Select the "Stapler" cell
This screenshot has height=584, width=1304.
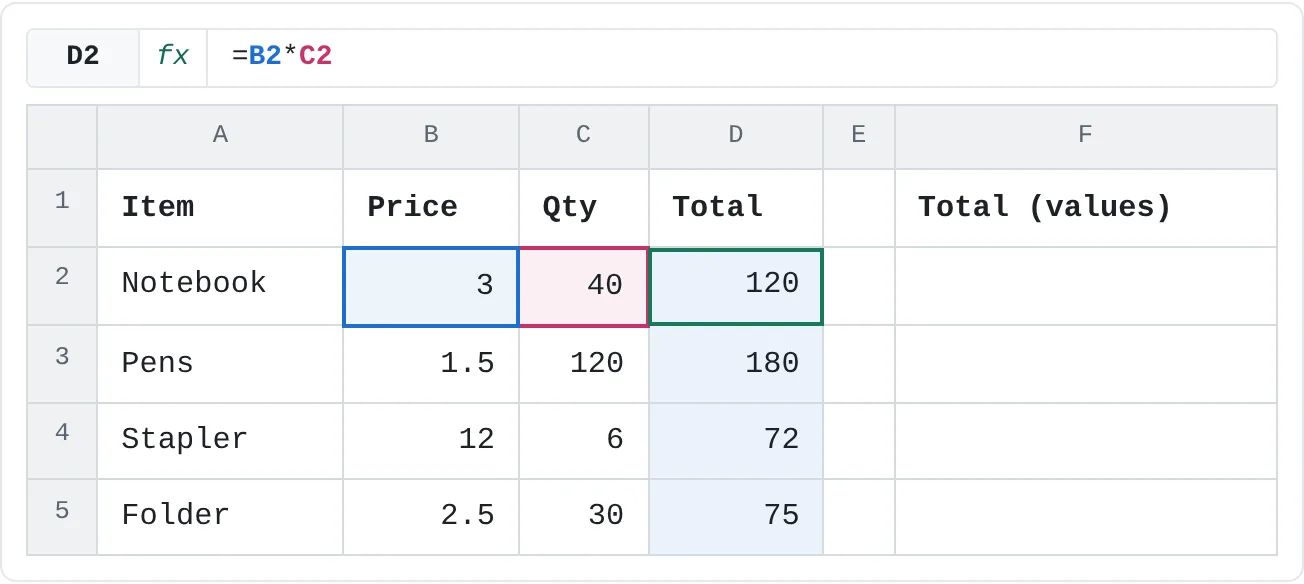(220, 441)
